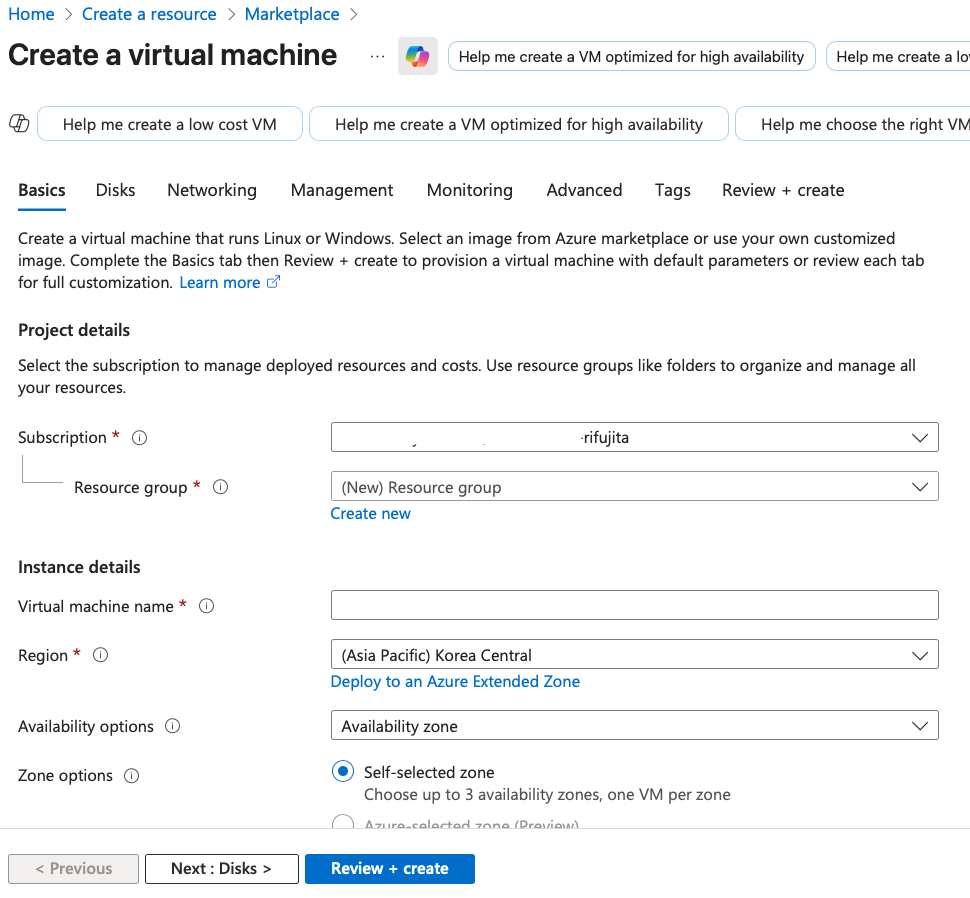The height and width of the screenshot is (898, 970).
Task: Show info tooltip for Region
Action: coord(100,655)
